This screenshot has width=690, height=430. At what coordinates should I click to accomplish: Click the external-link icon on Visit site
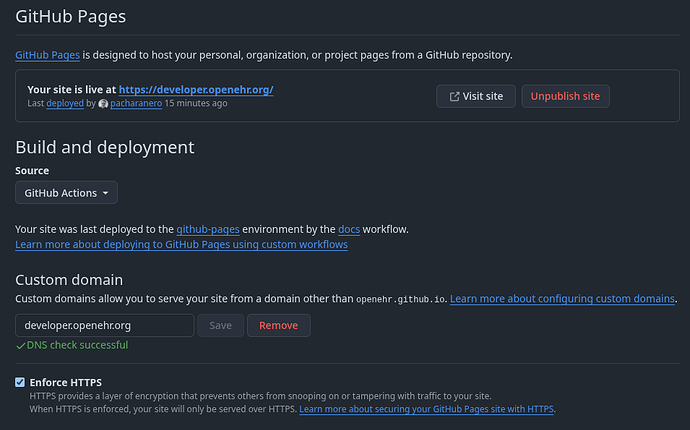pos(454,96)
